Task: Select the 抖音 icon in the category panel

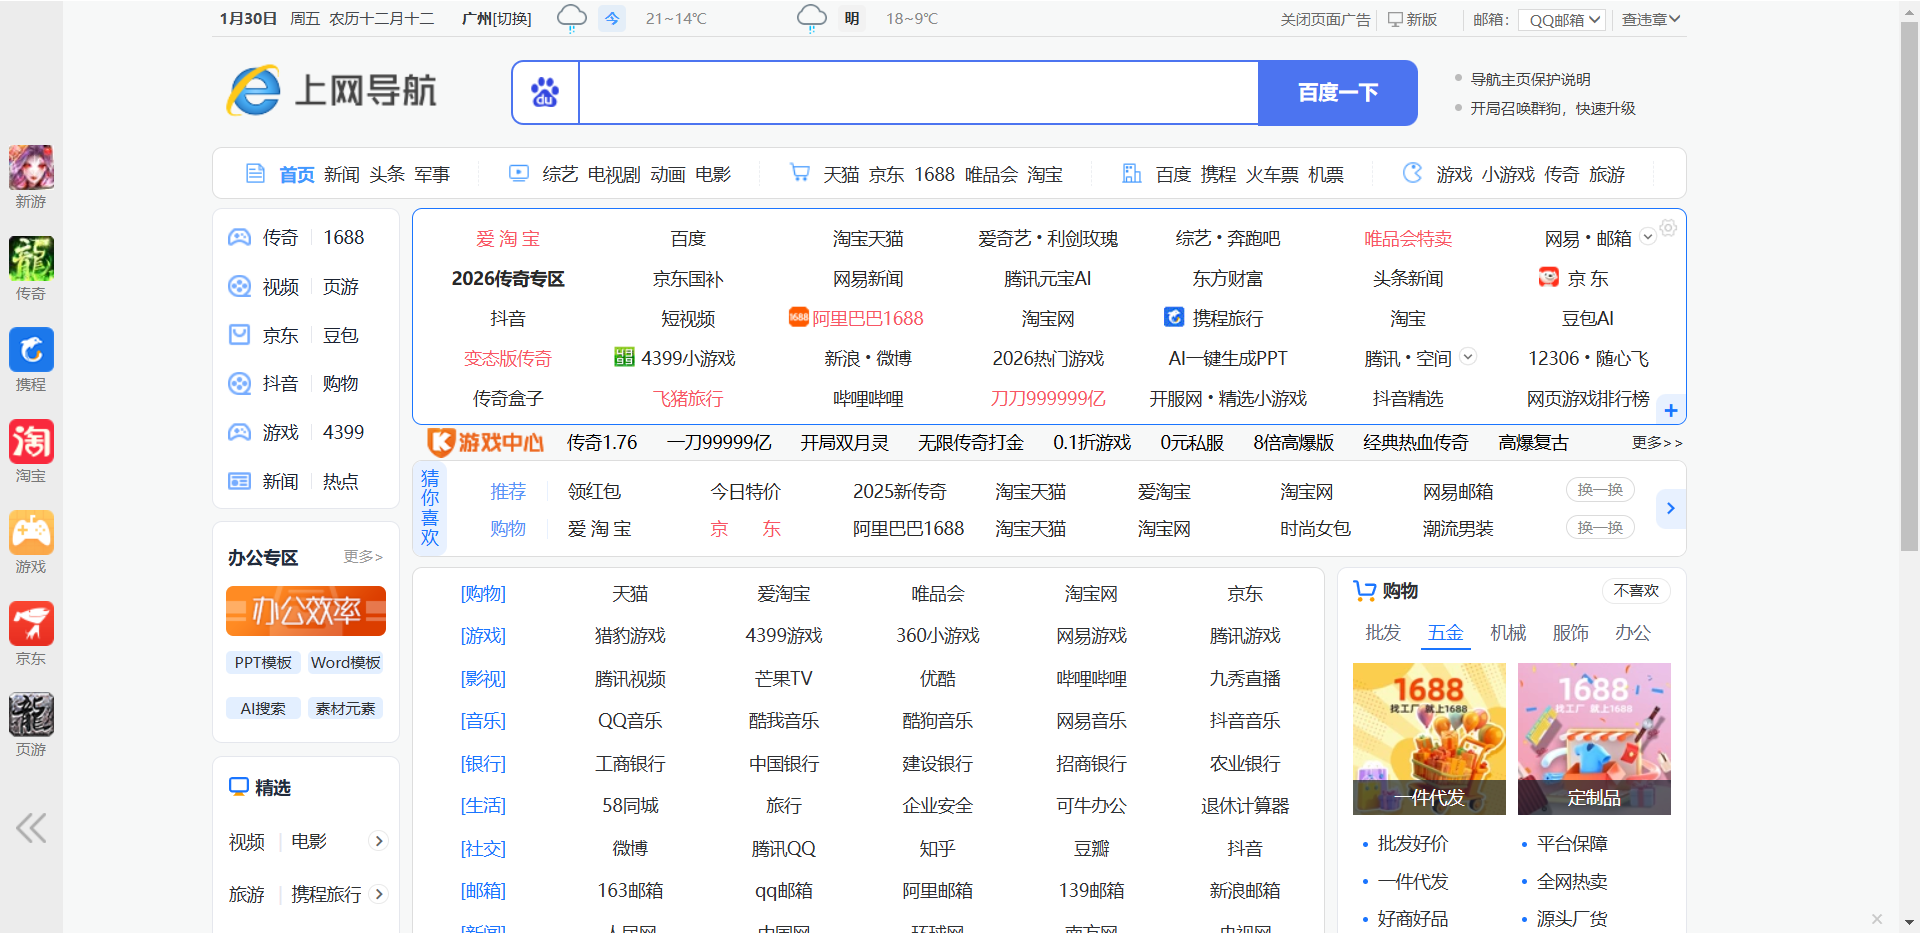Action: [x=238, y=383]
